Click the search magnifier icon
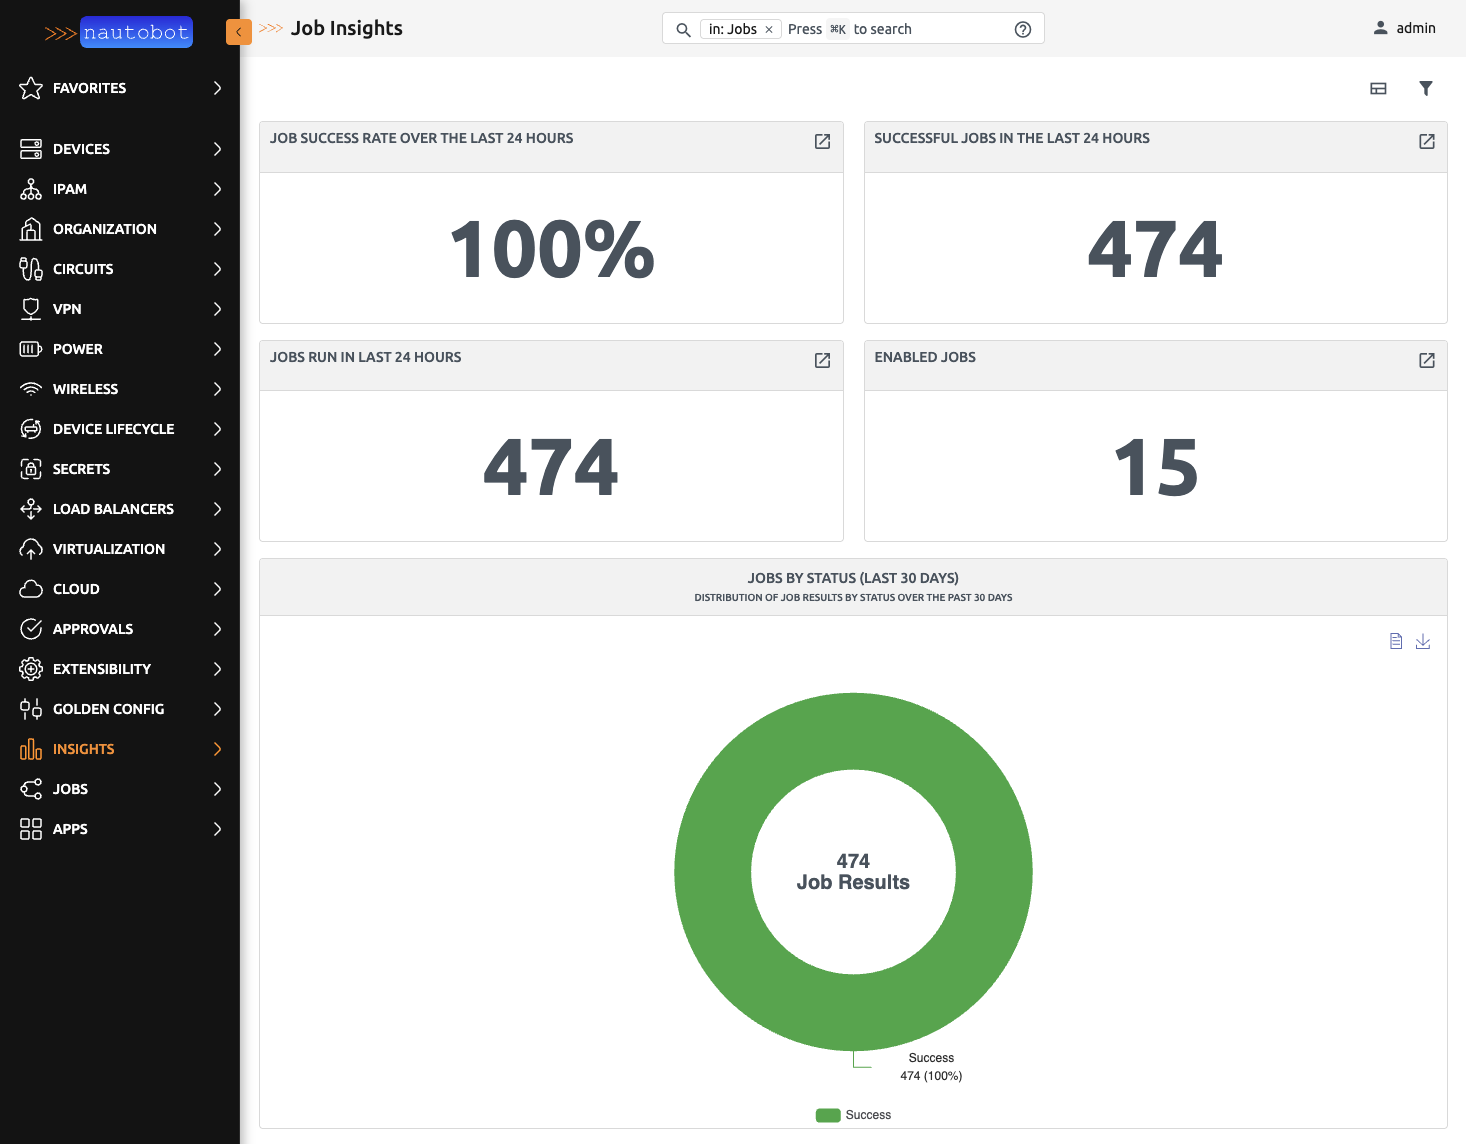The height and width of the screenshot is (1144, 1466). [682, 29]
